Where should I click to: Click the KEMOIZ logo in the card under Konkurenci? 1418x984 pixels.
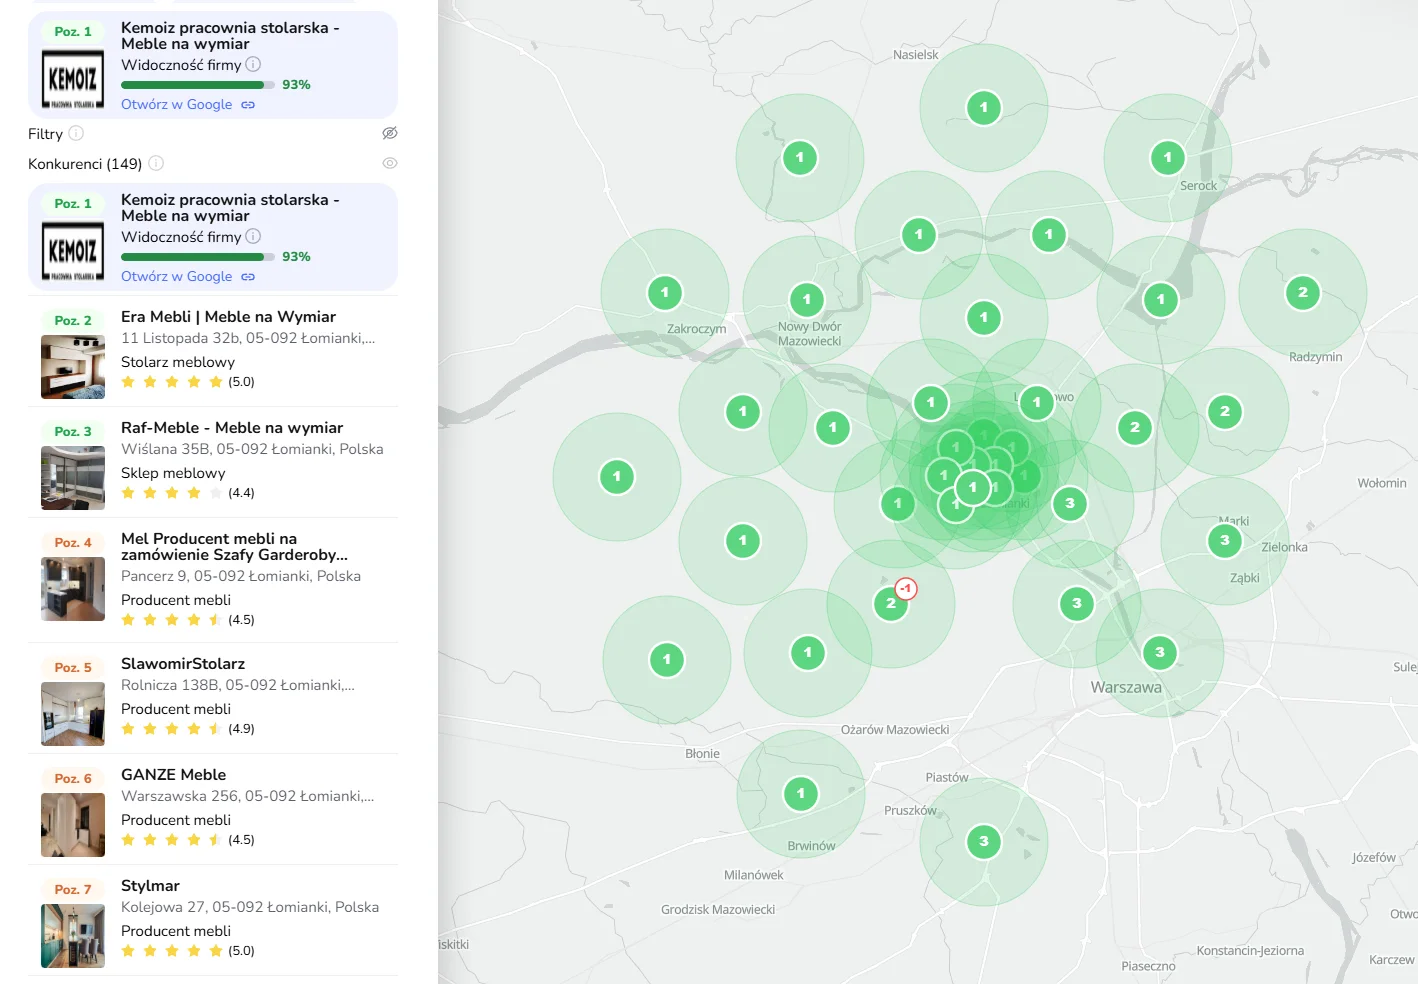pyautogui.click(x=73, y=251)
